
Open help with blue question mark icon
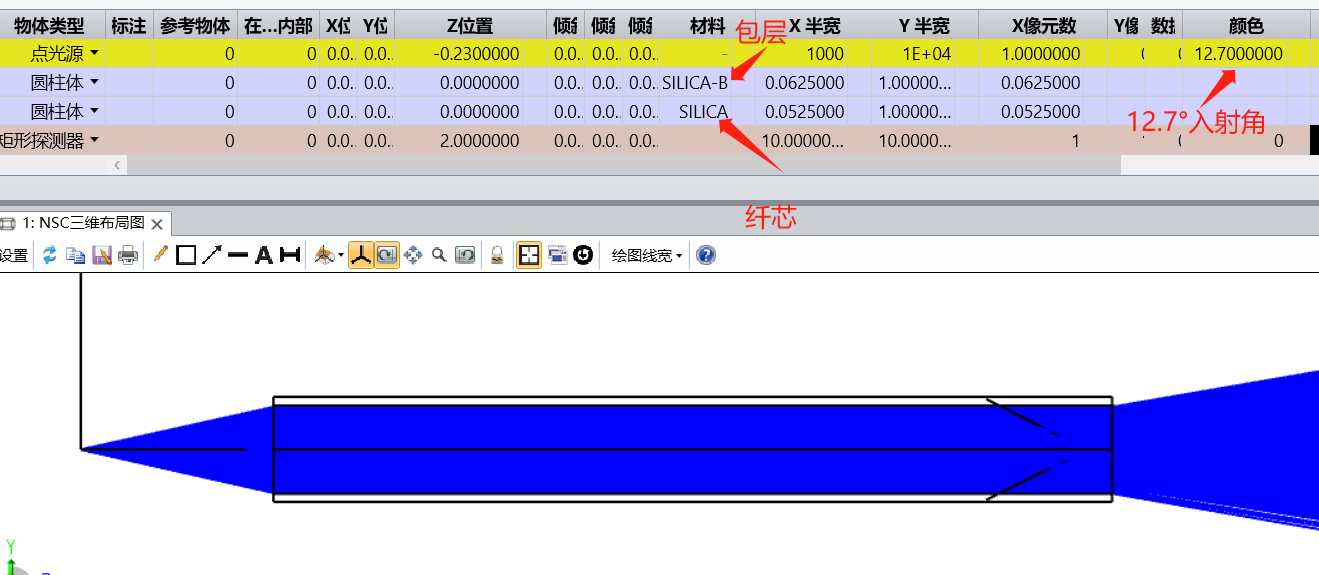[x=706, y=255]
